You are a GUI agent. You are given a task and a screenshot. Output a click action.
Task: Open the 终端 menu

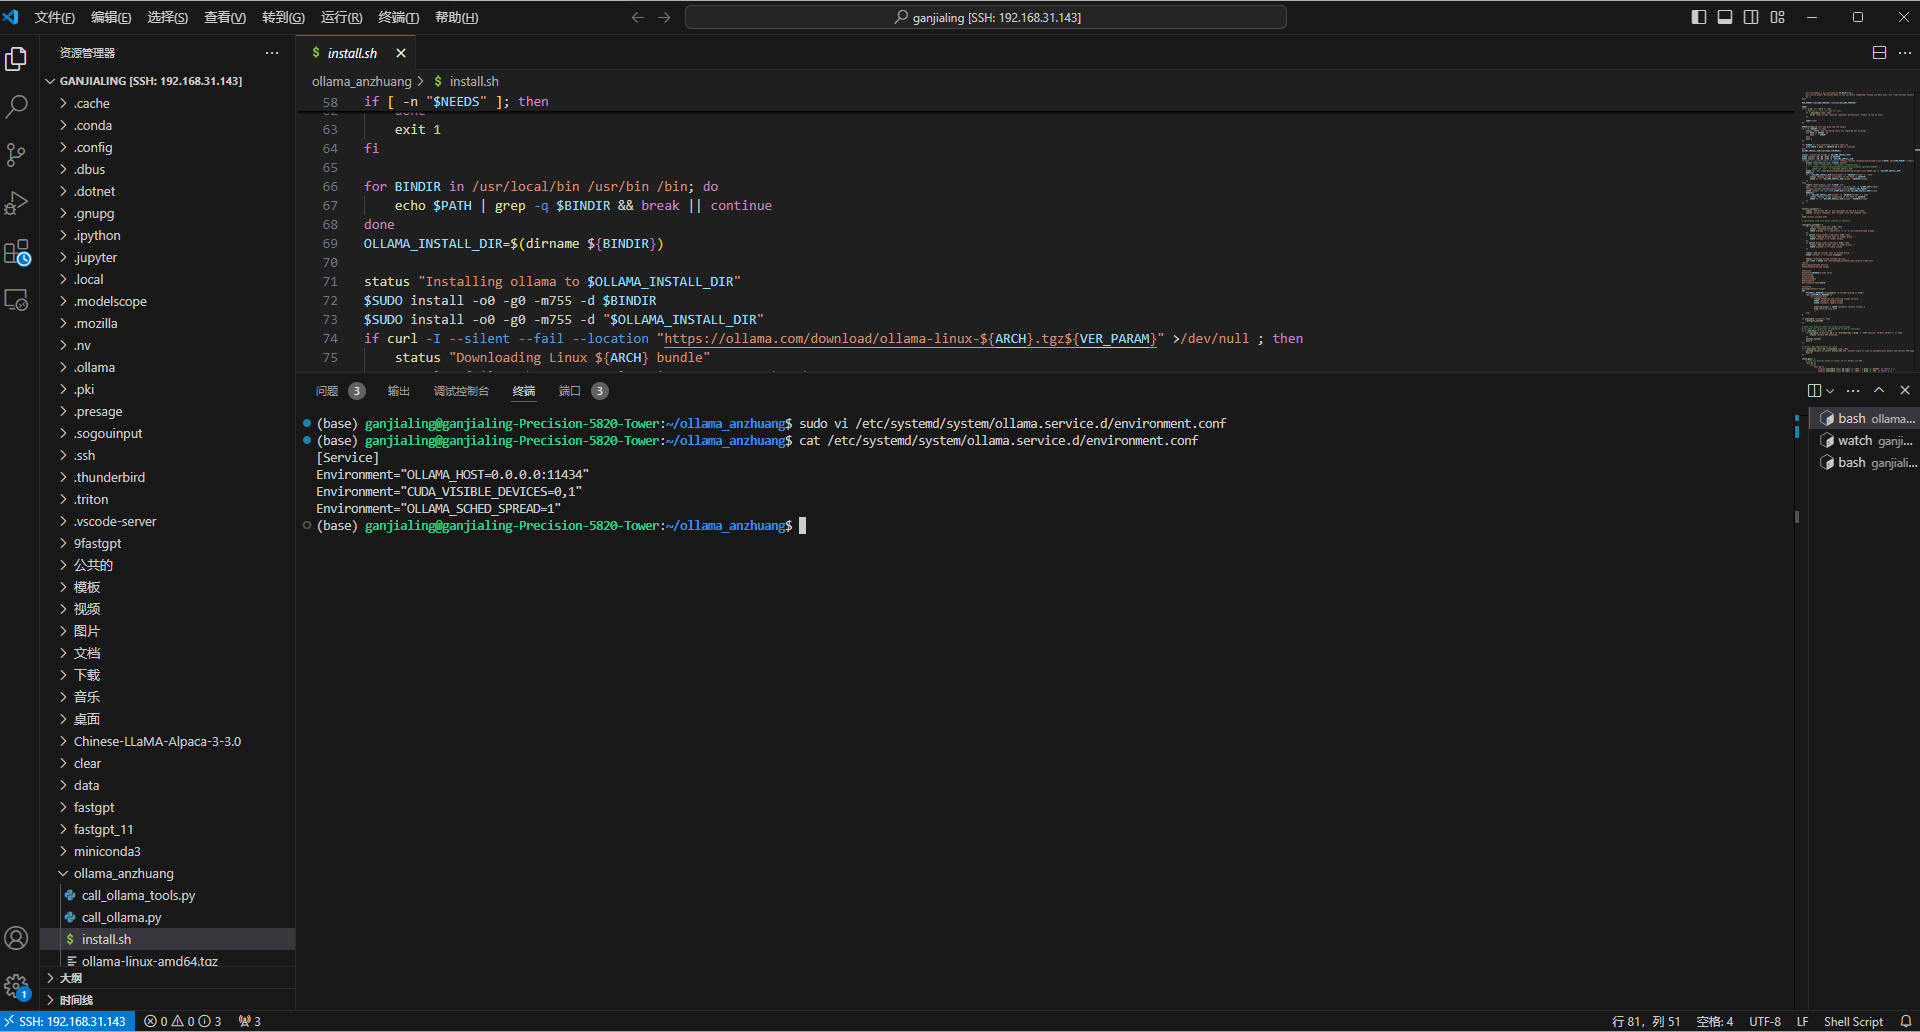coord(398,17)
